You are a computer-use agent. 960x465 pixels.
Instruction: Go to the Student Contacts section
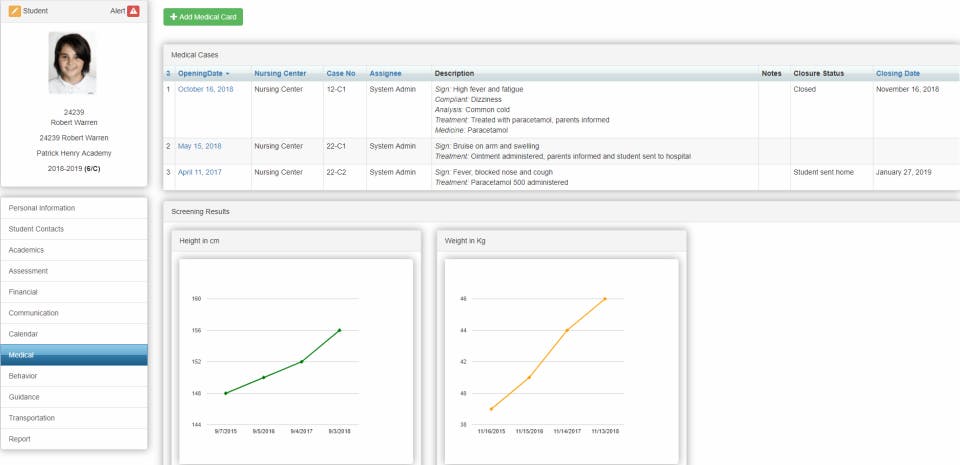74,229
